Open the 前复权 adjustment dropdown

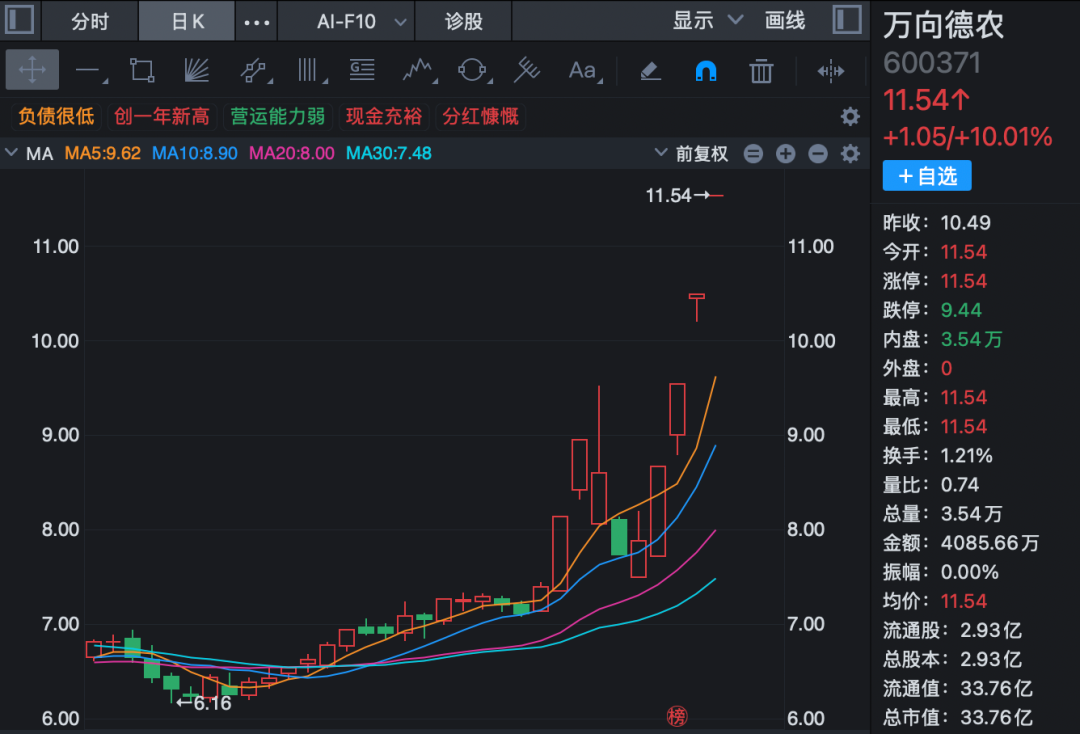(x=692, y=153)
